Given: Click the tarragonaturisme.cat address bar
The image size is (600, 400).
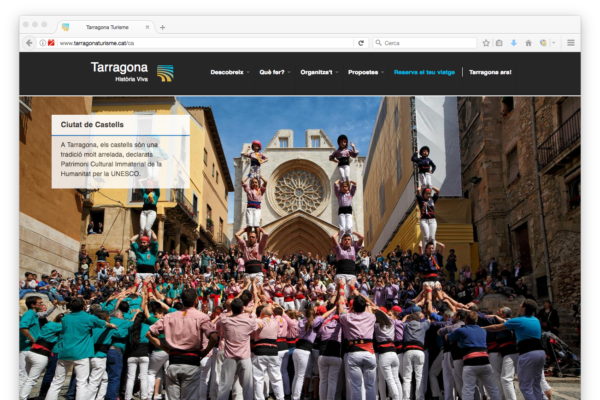Looking at the screenshot, I should pos(200,43).
